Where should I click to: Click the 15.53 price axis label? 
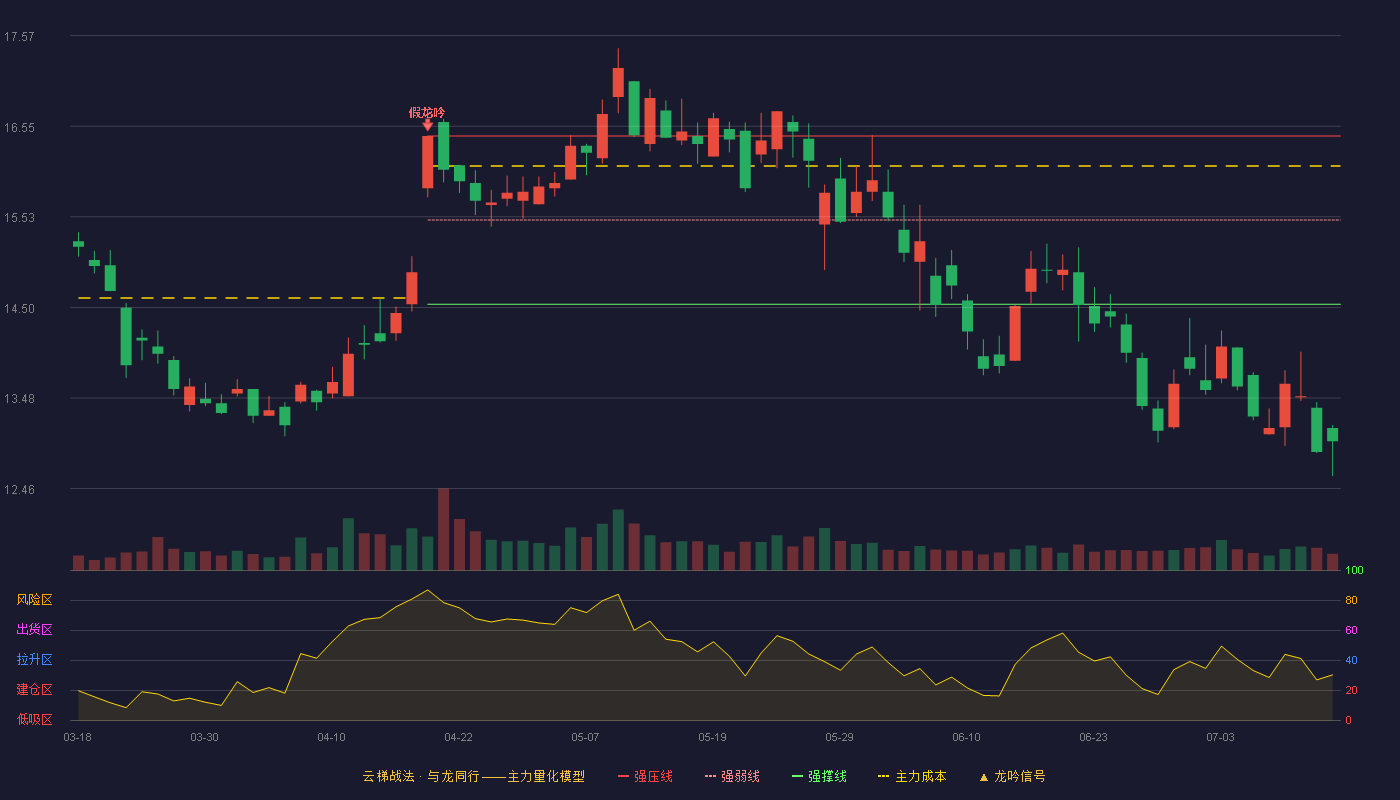click(19, 218)
